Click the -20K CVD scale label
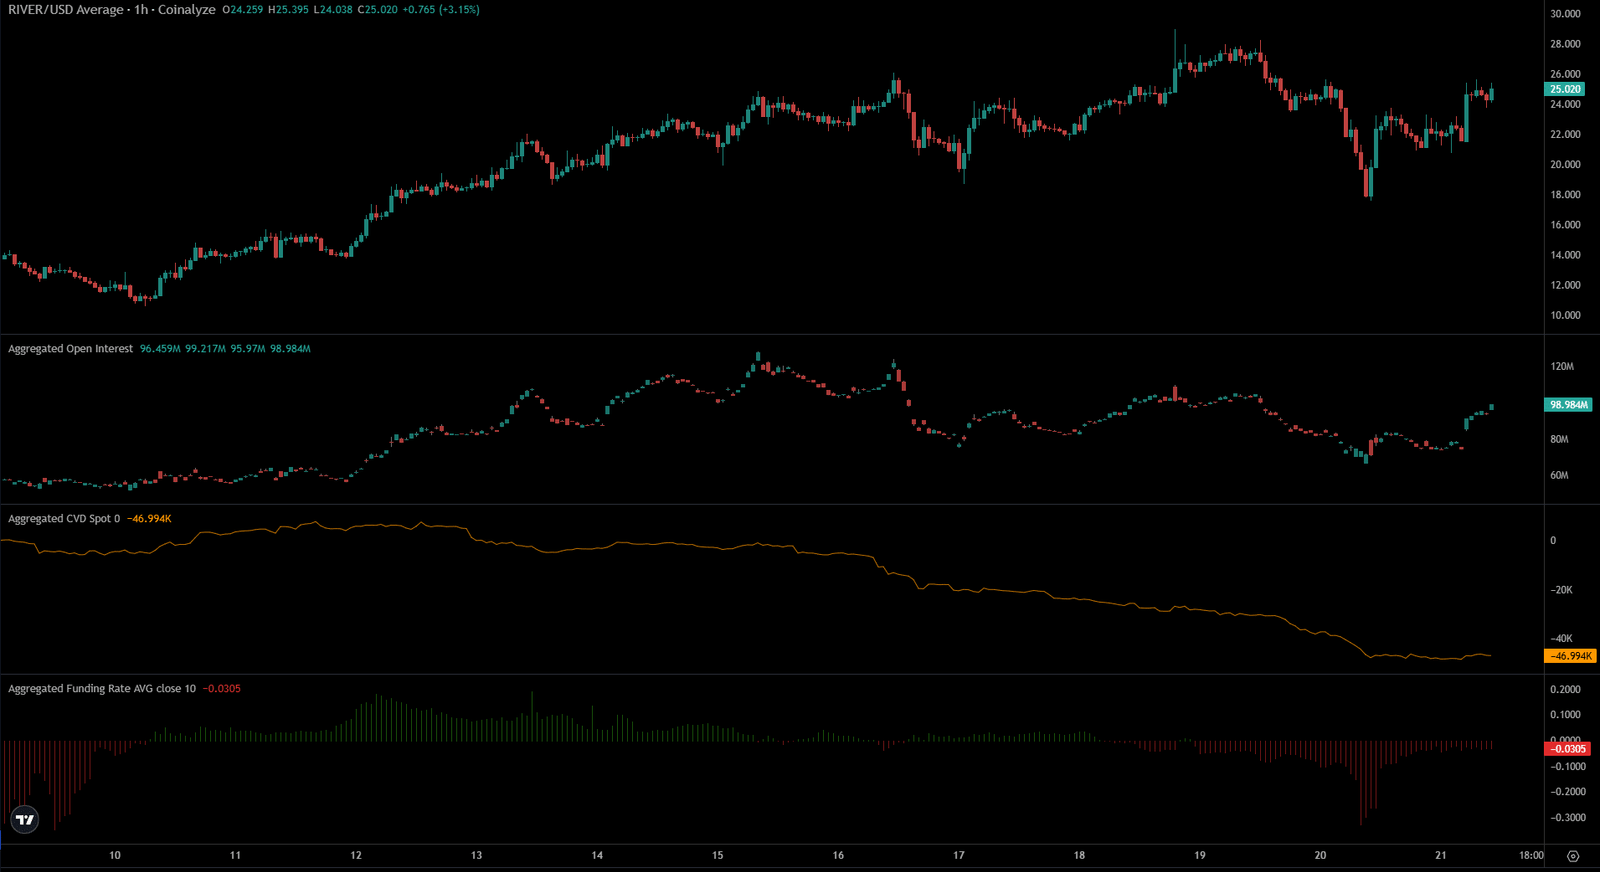Screen dimensions: 1600x872 click(x=1561, y=590)
